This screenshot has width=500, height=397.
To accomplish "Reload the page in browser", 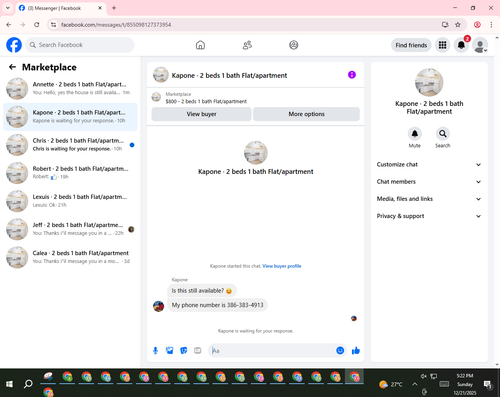I will (x=37, y=25).
